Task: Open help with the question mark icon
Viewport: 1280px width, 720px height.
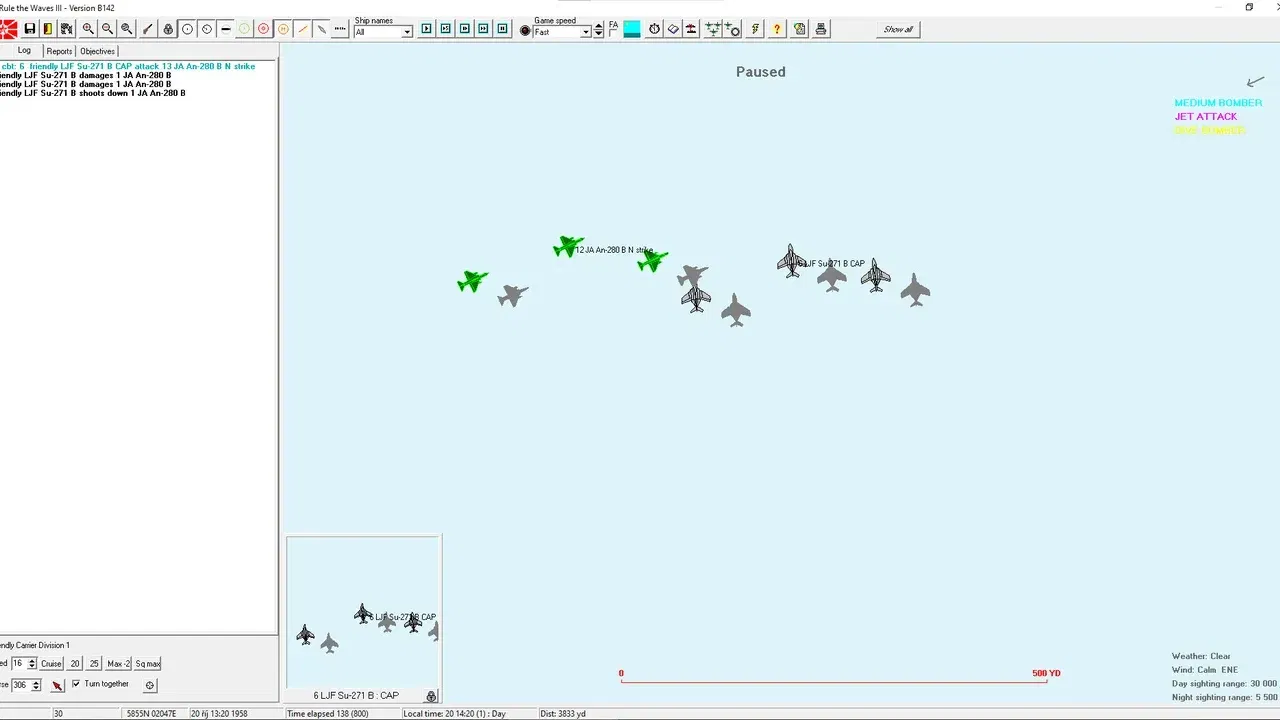Action: (777, 29)
